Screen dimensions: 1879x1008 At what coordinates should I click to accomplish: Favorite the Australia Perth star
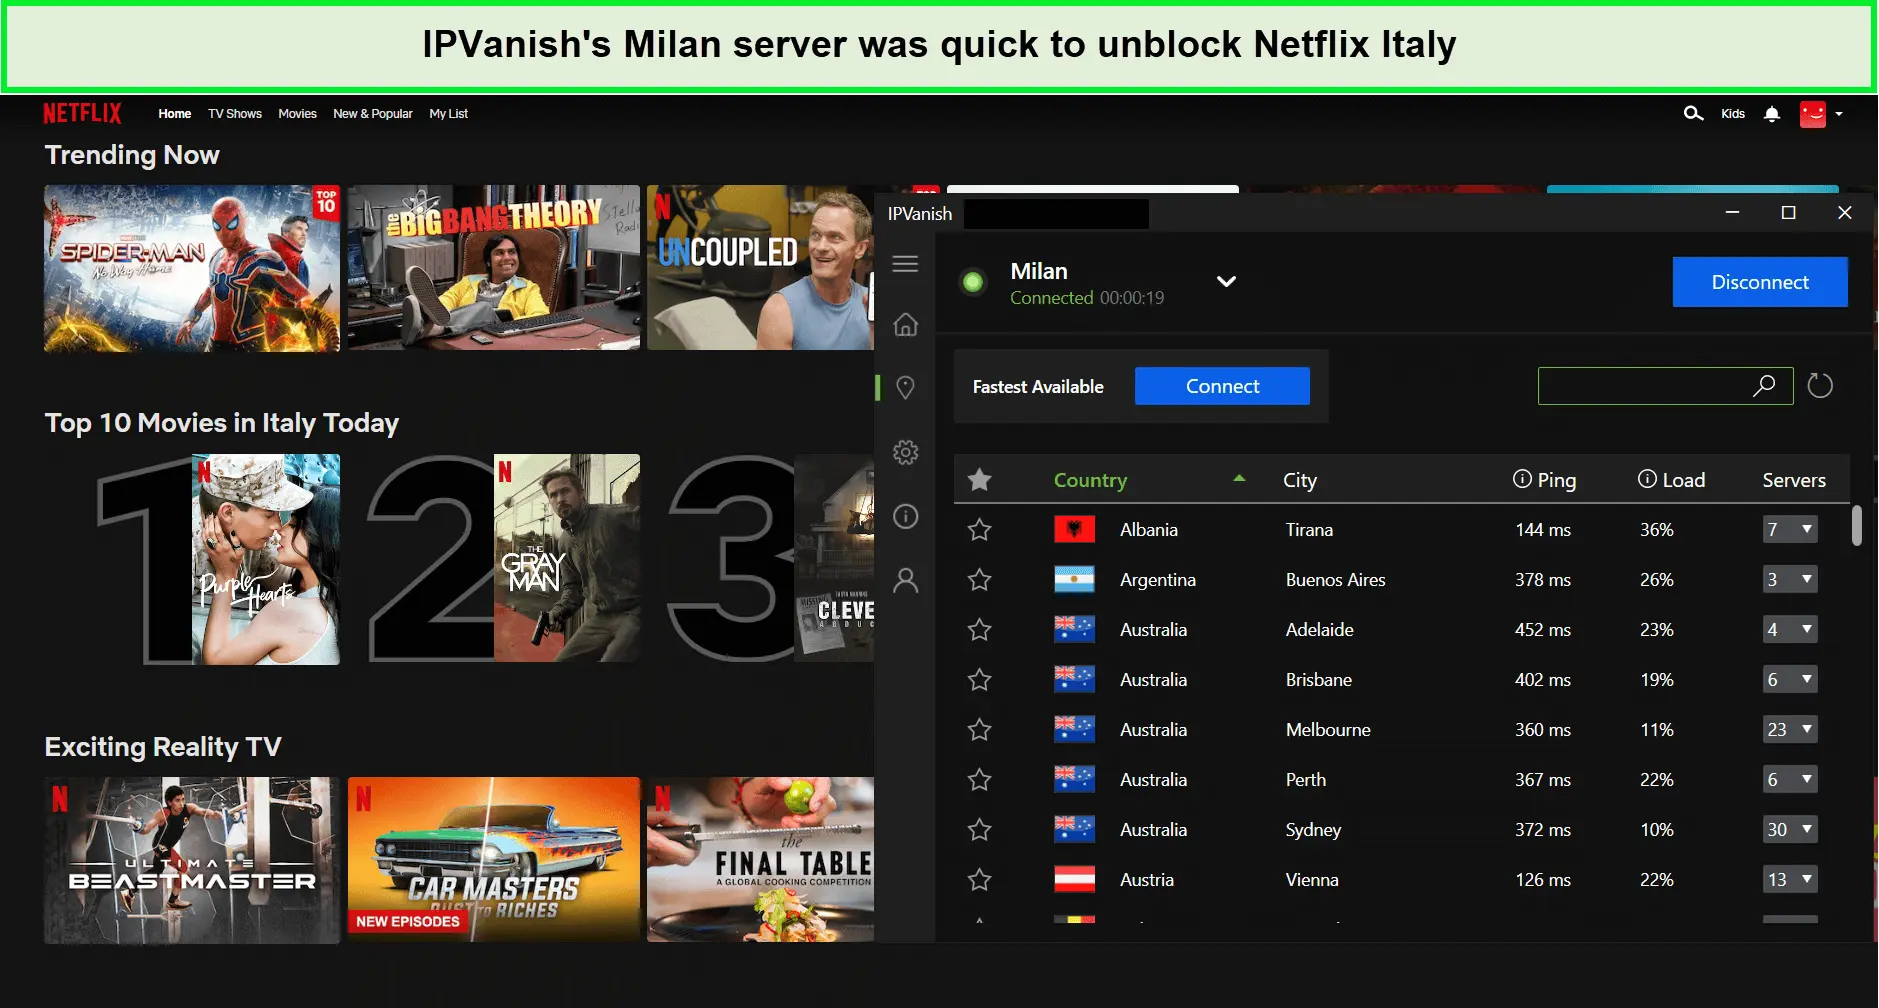(x=980, y=780)
